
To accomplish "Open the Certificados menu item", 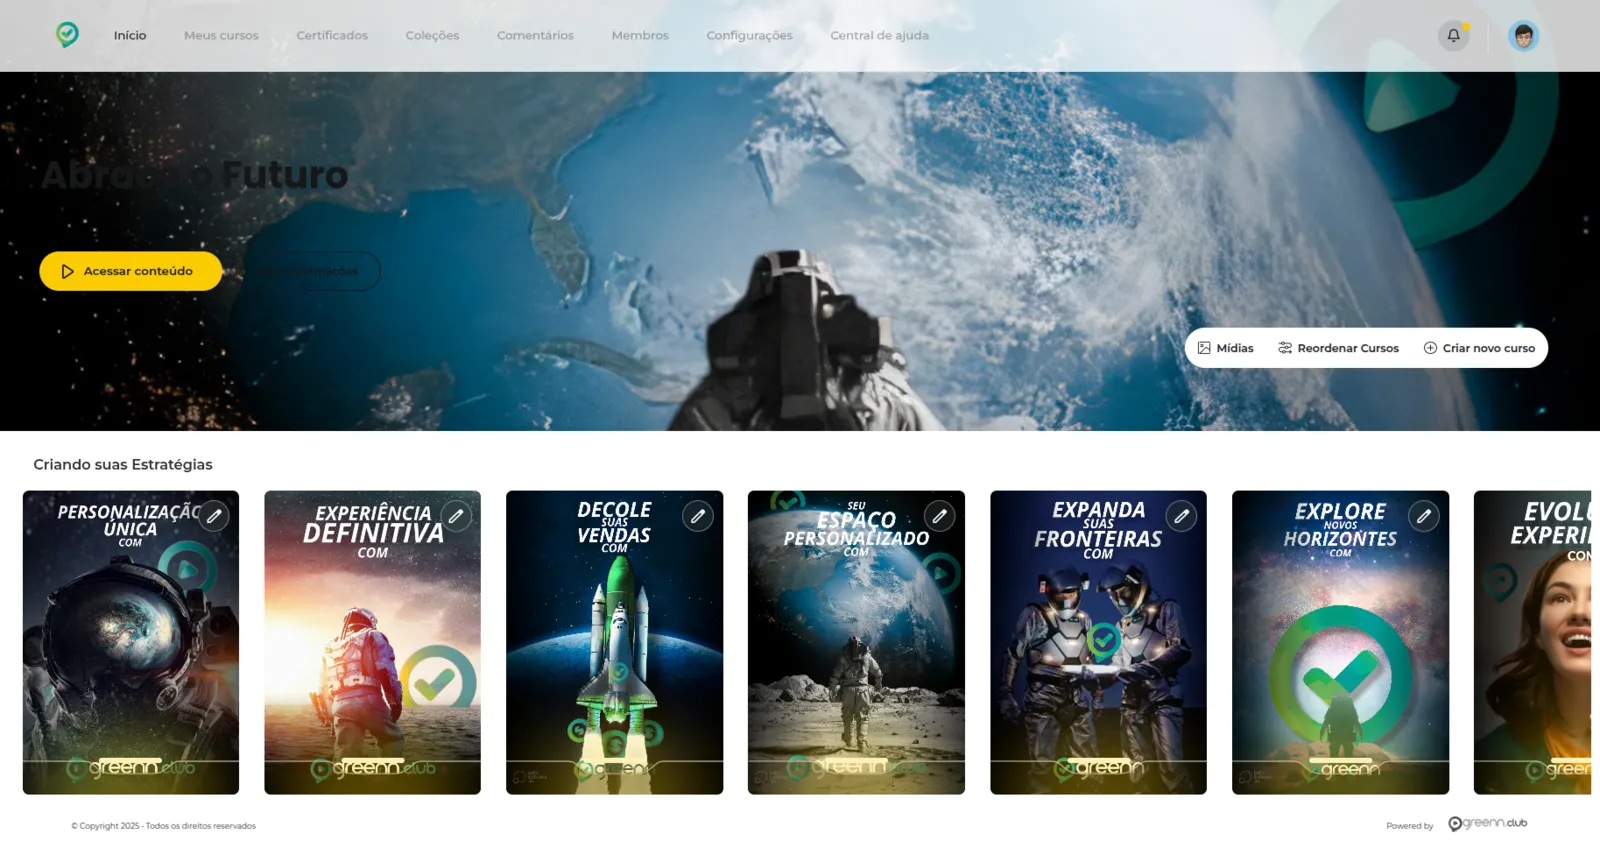I will click(332, 35).
